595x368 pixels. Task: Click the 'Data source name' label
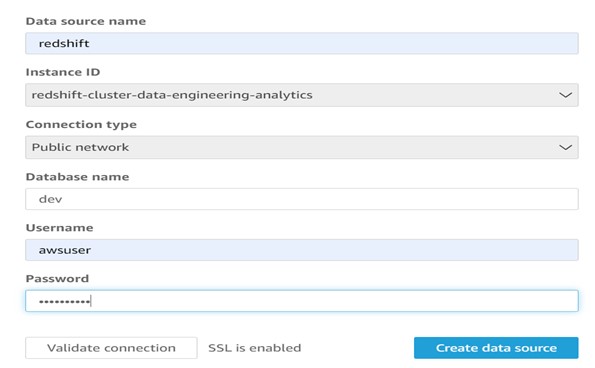point(86,21)
